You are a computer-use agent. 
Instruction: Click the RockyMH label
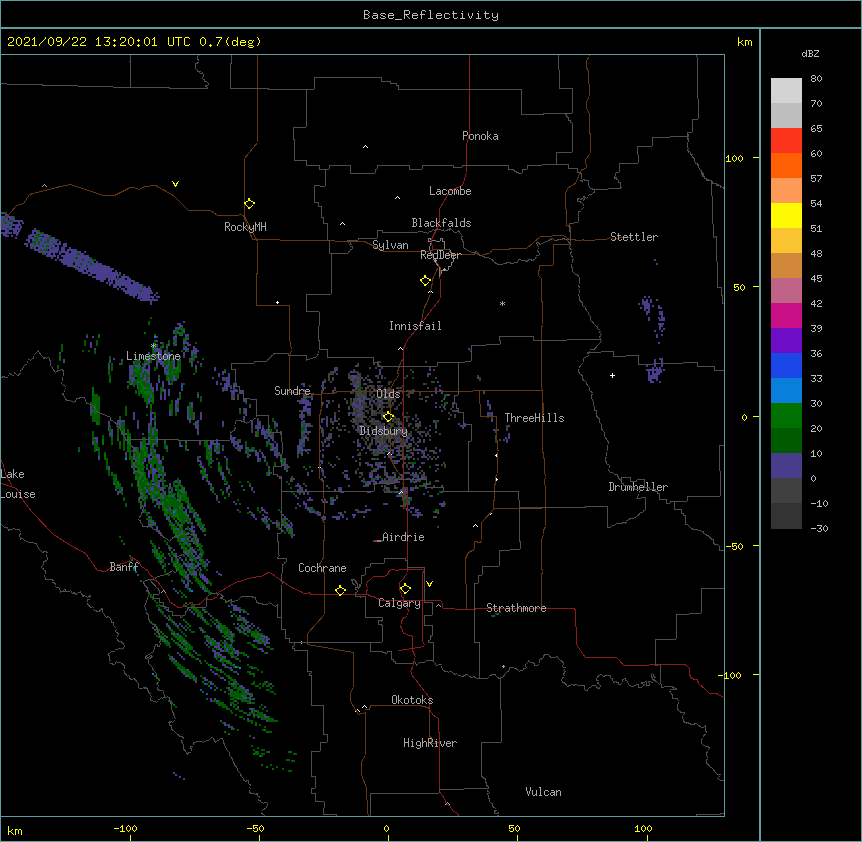click(245, 227)
